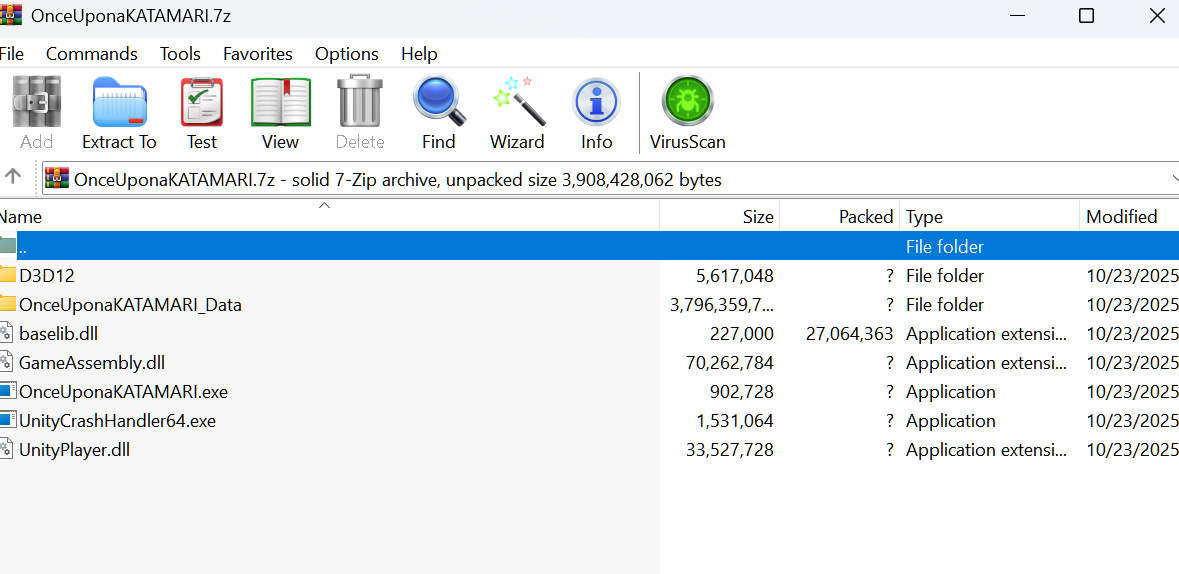Go up one level arrow
The width and height of the screenshot is (1179, 574).
tap(13, 177)
